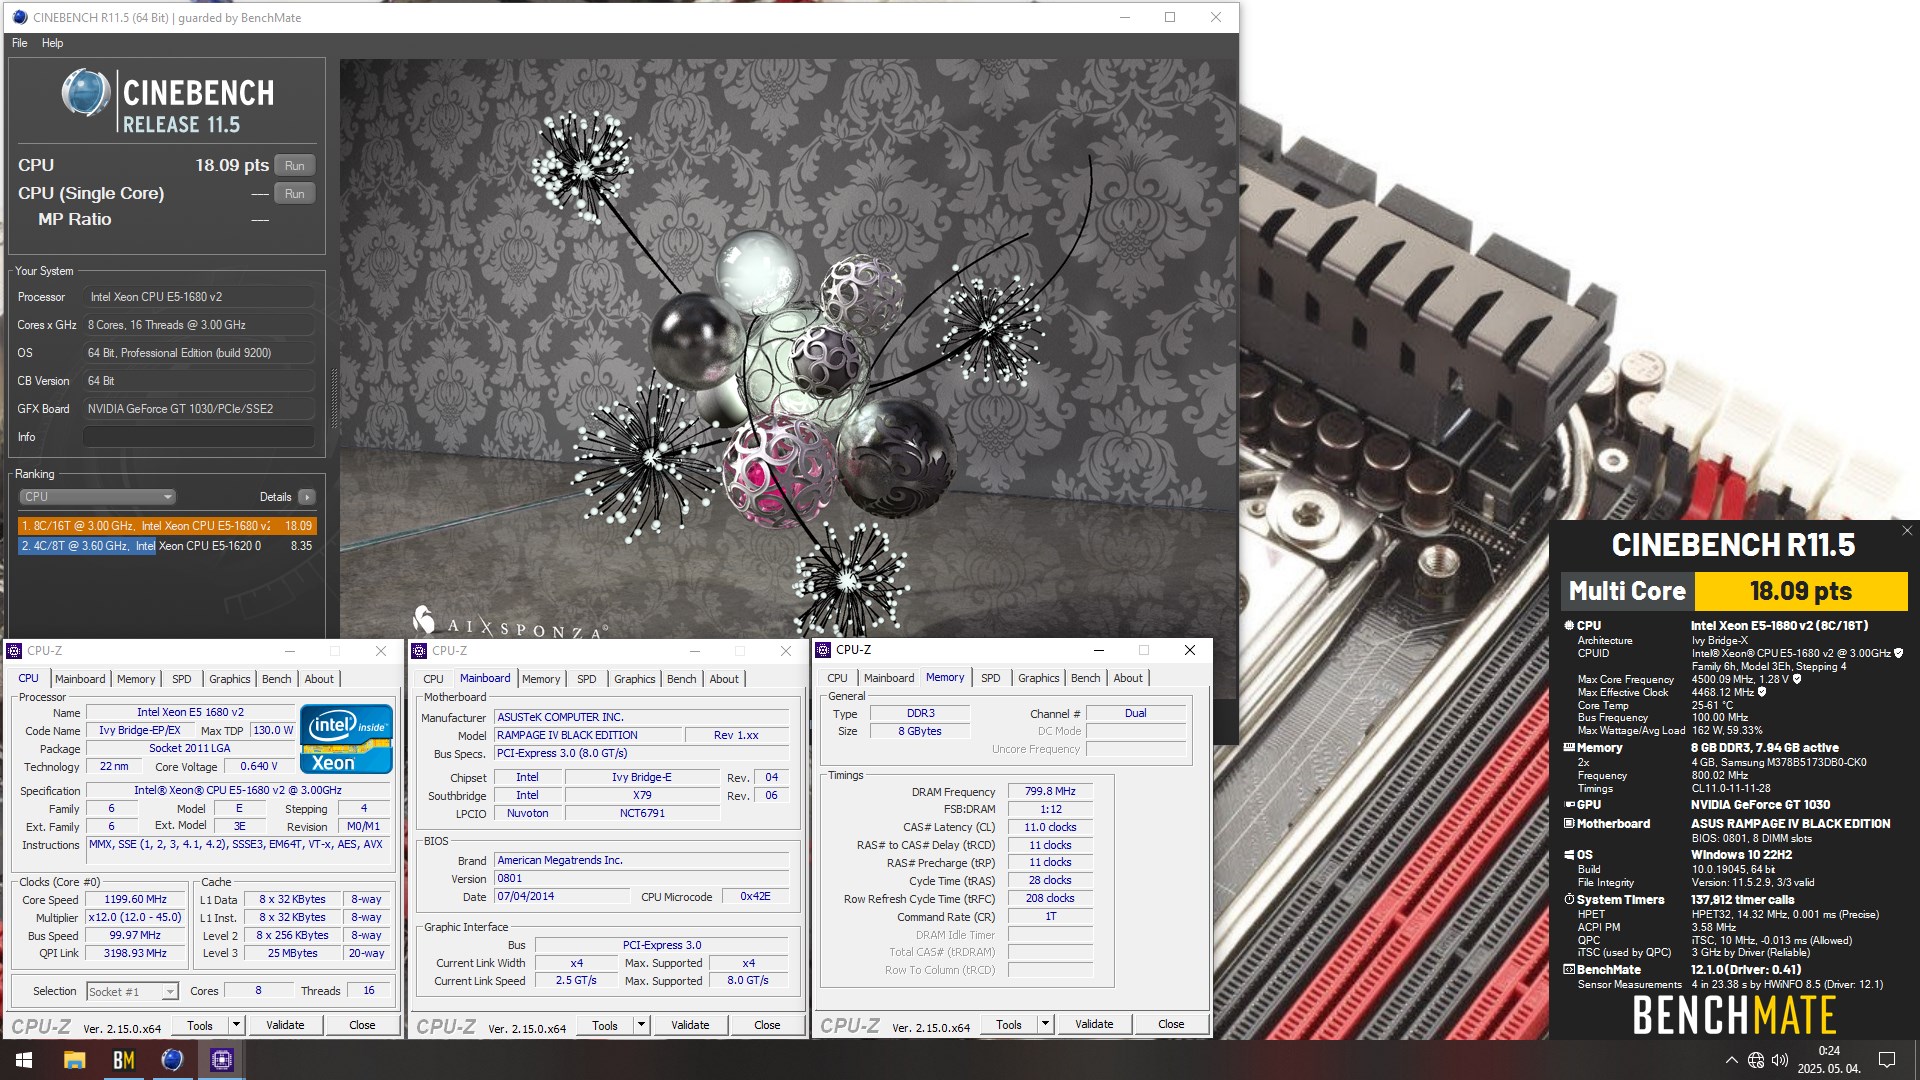Click GPU section icon in BenchMate panel
This screenshot has height=1080, width=1920.
point(1569,805)
